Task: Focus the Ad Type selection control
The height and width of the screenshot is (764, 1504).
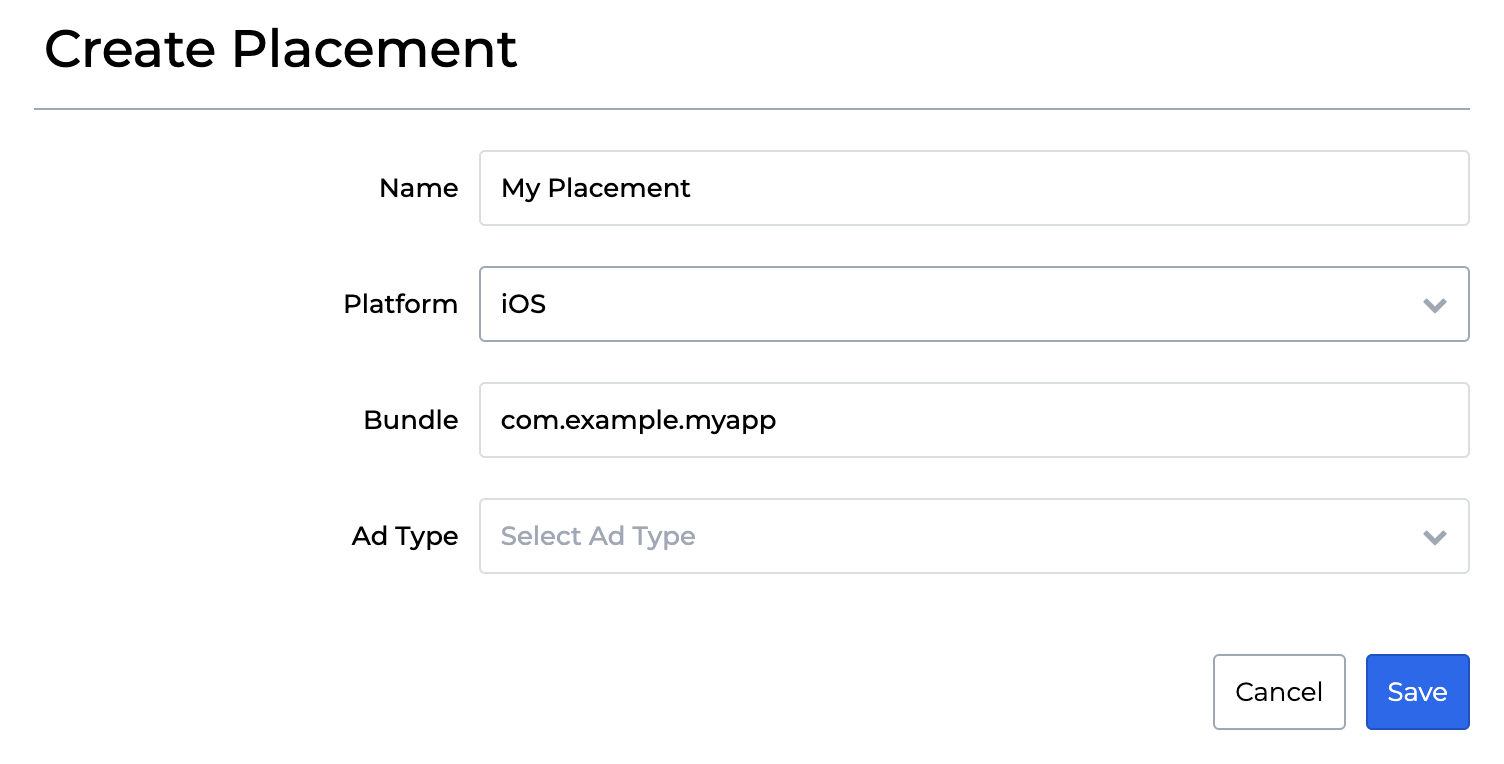Action: [x=974, y=536]
